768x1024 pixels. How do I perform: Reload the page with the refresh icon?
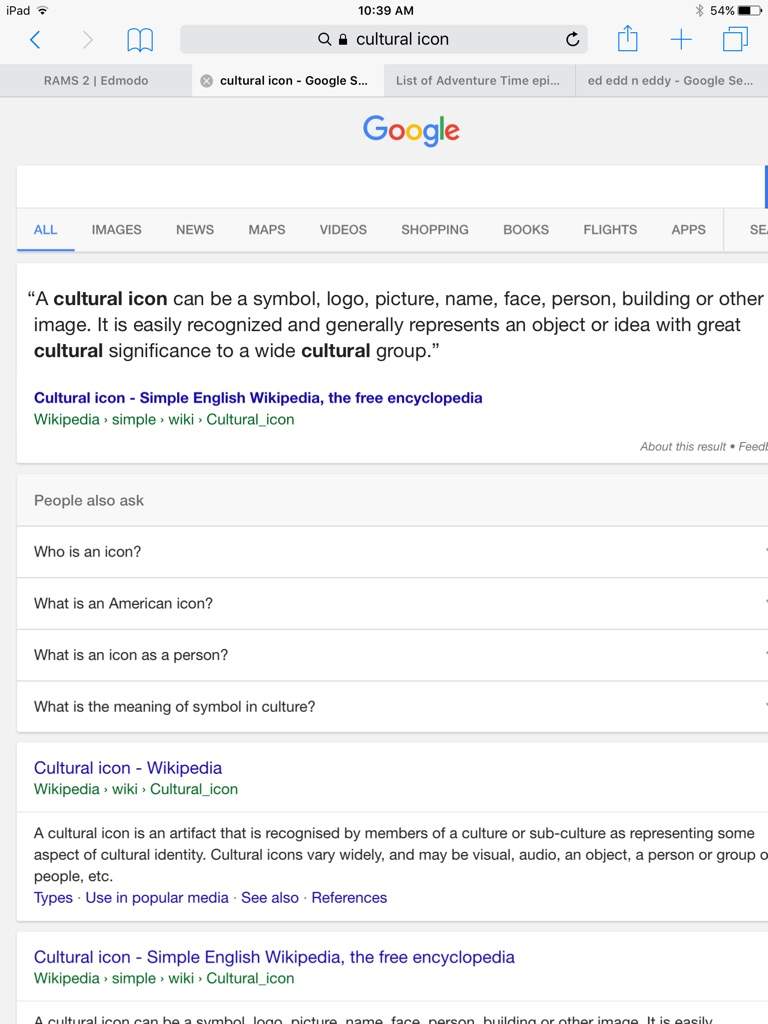coord(572,40)
